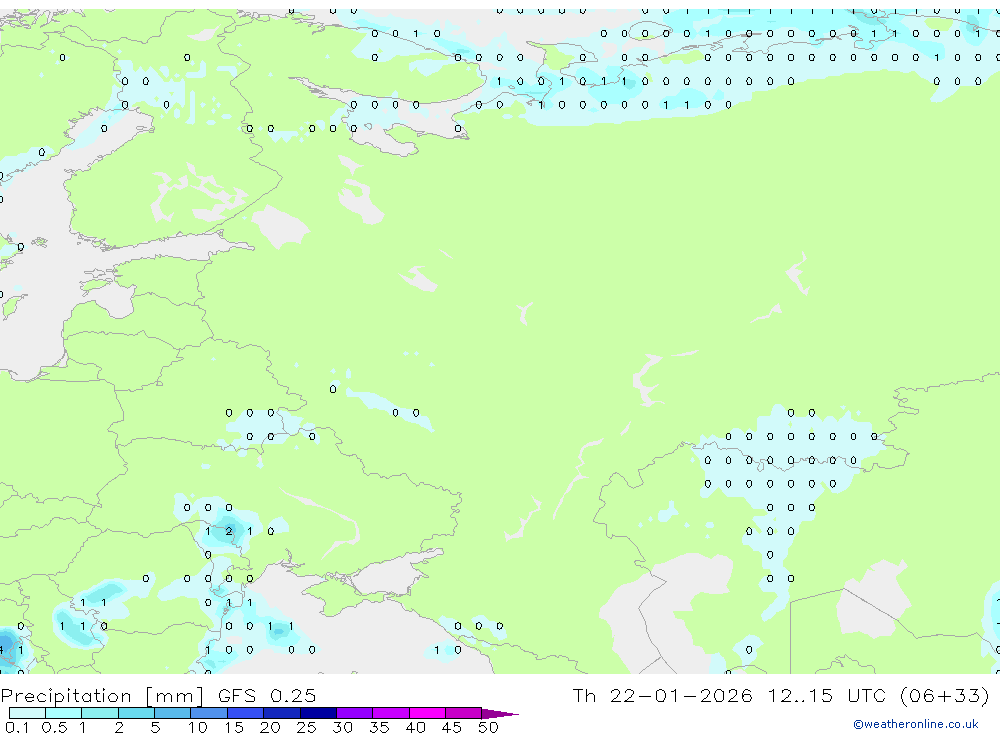Select the 45–50 mm legend swatch
Viewport: 1000px width, 733px height.
tap(464, 713)
